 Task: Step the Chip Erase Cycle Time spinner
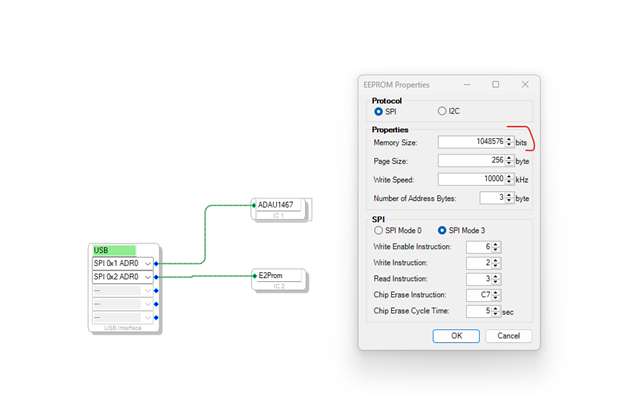pos(496,311)
